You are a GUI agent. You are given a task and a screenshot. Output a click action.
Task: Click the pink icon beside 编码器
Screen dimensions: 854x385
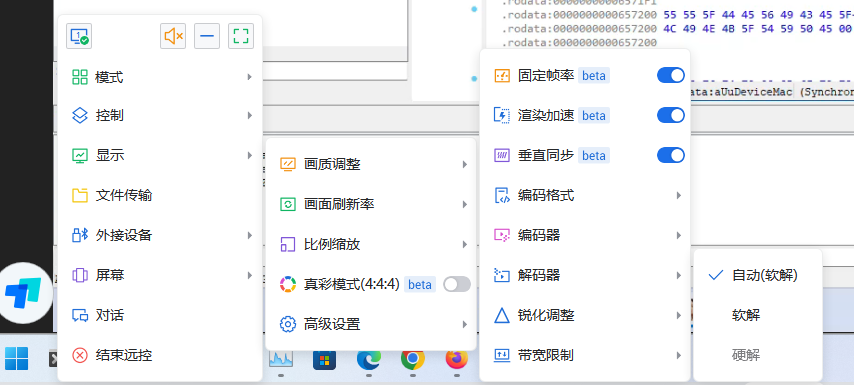(502, 235)
